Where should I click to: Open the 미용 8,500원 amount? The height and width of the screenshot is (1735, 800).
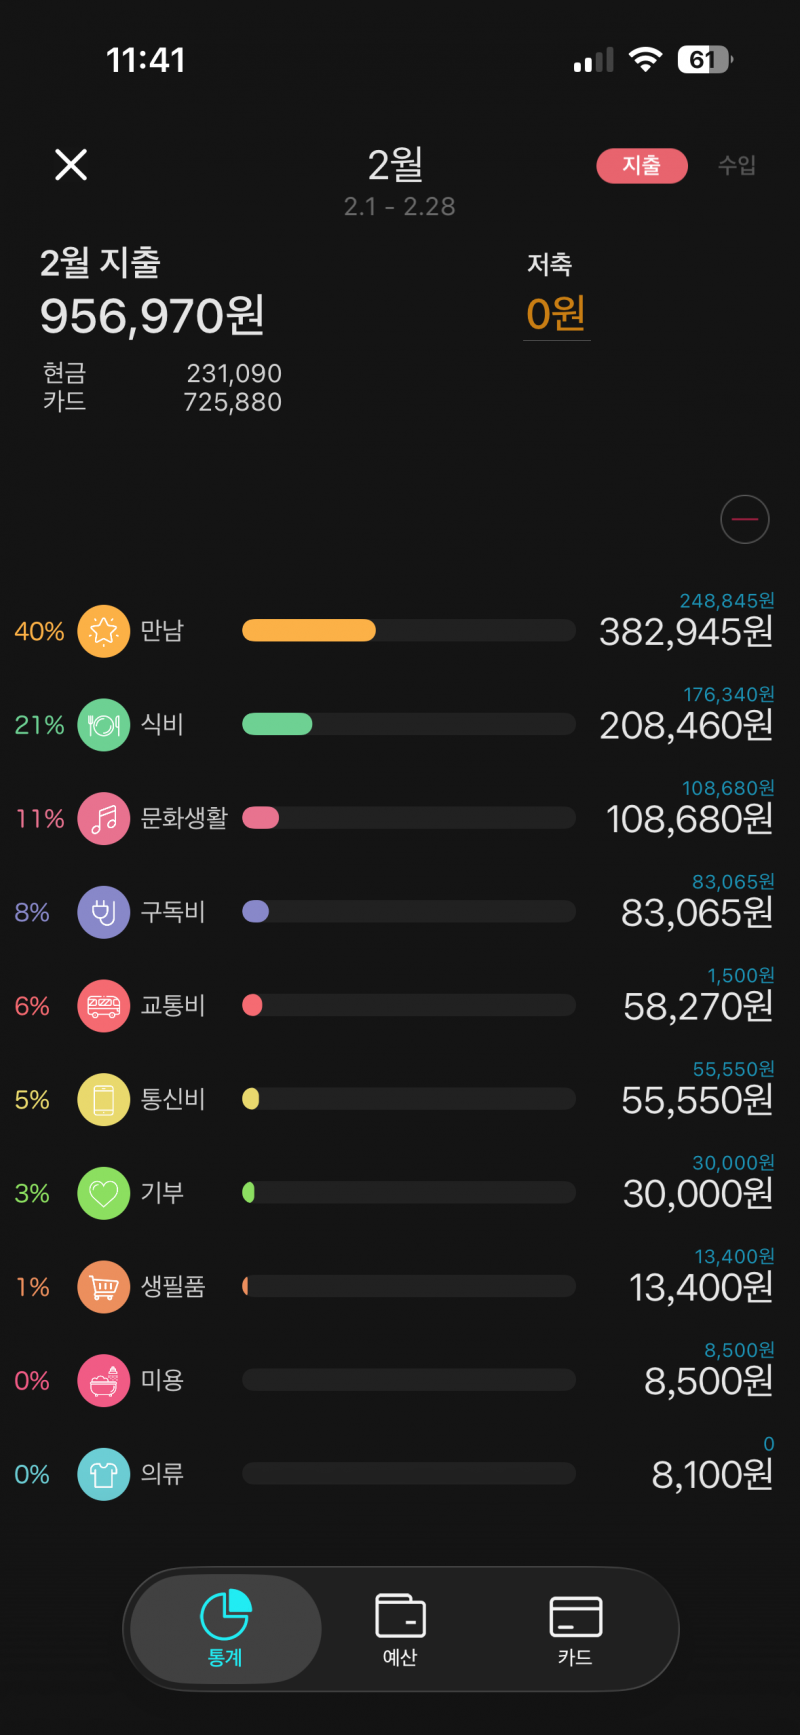pos(708,1381)
